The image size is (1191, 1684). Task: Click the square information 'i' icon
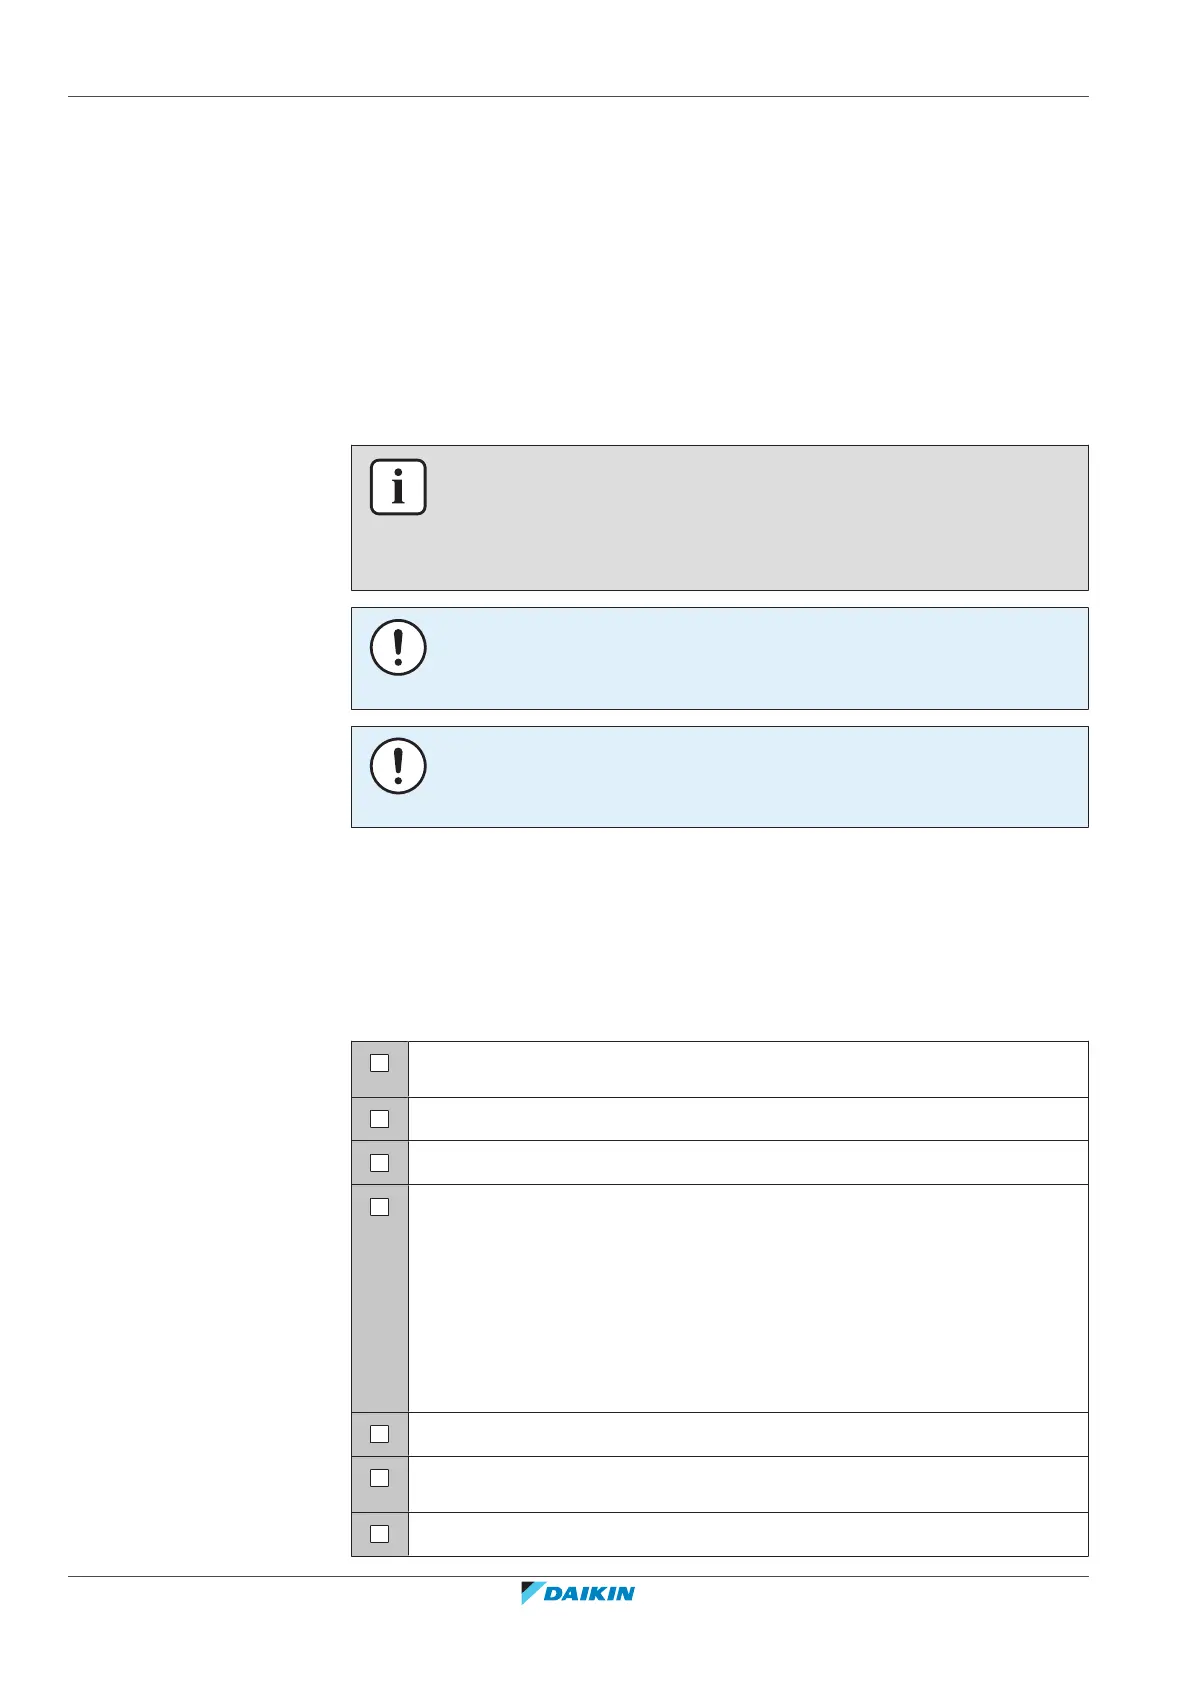(x=398, y=487)
